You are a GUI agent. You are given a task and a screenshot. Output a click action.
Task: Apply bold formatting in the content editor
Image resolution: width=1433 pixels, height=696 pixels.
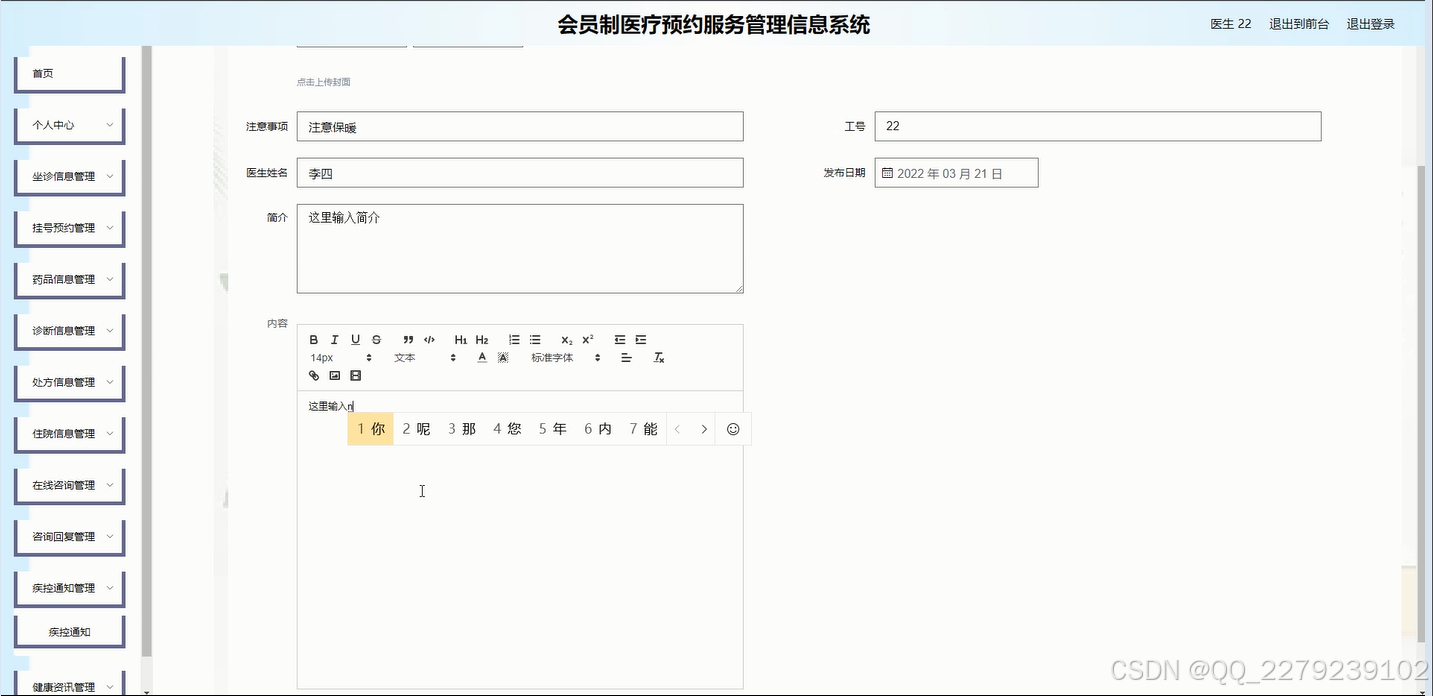[x=313, y=339]
